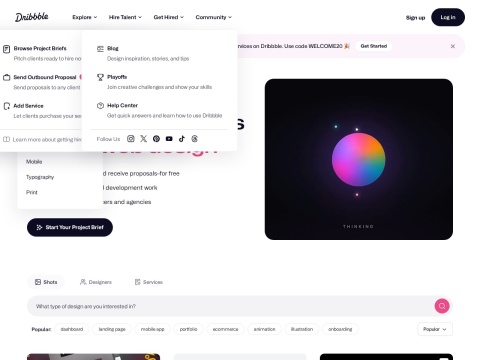Open the Instagram follow icon
480x360 pixels.
(131, 139)
